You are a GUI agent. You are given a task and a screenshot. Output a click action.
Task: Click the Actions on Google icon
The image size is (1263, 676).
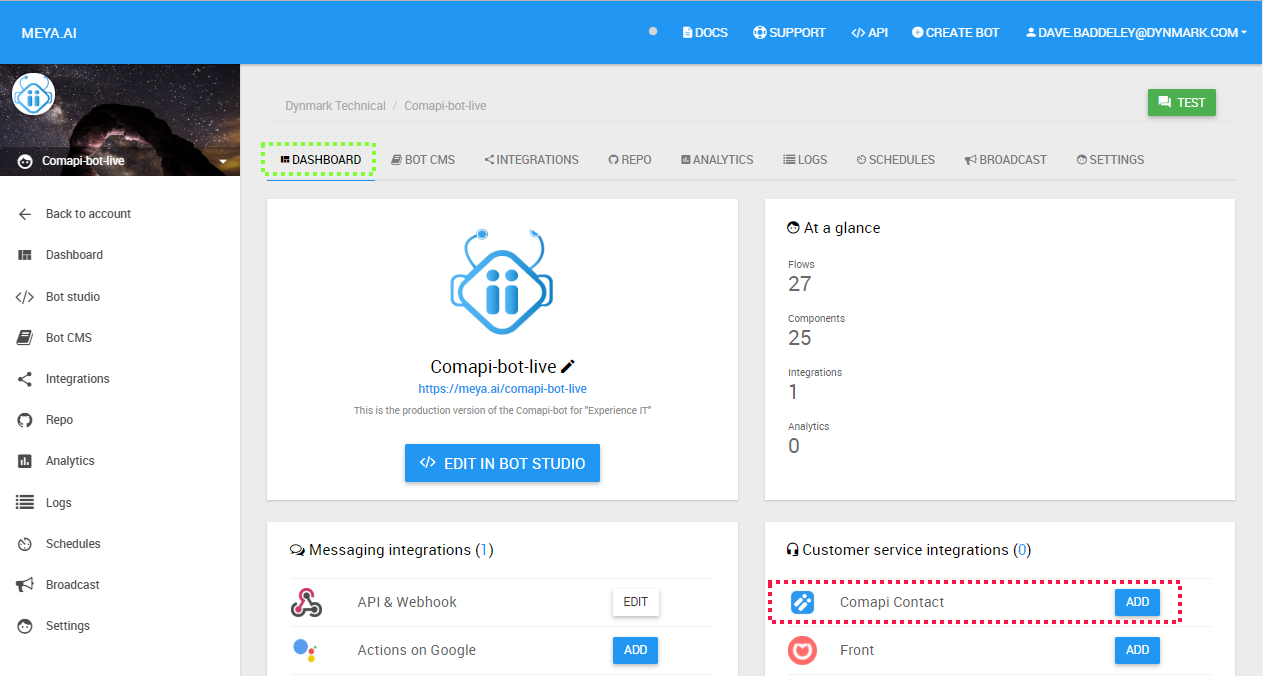[305, 650]
